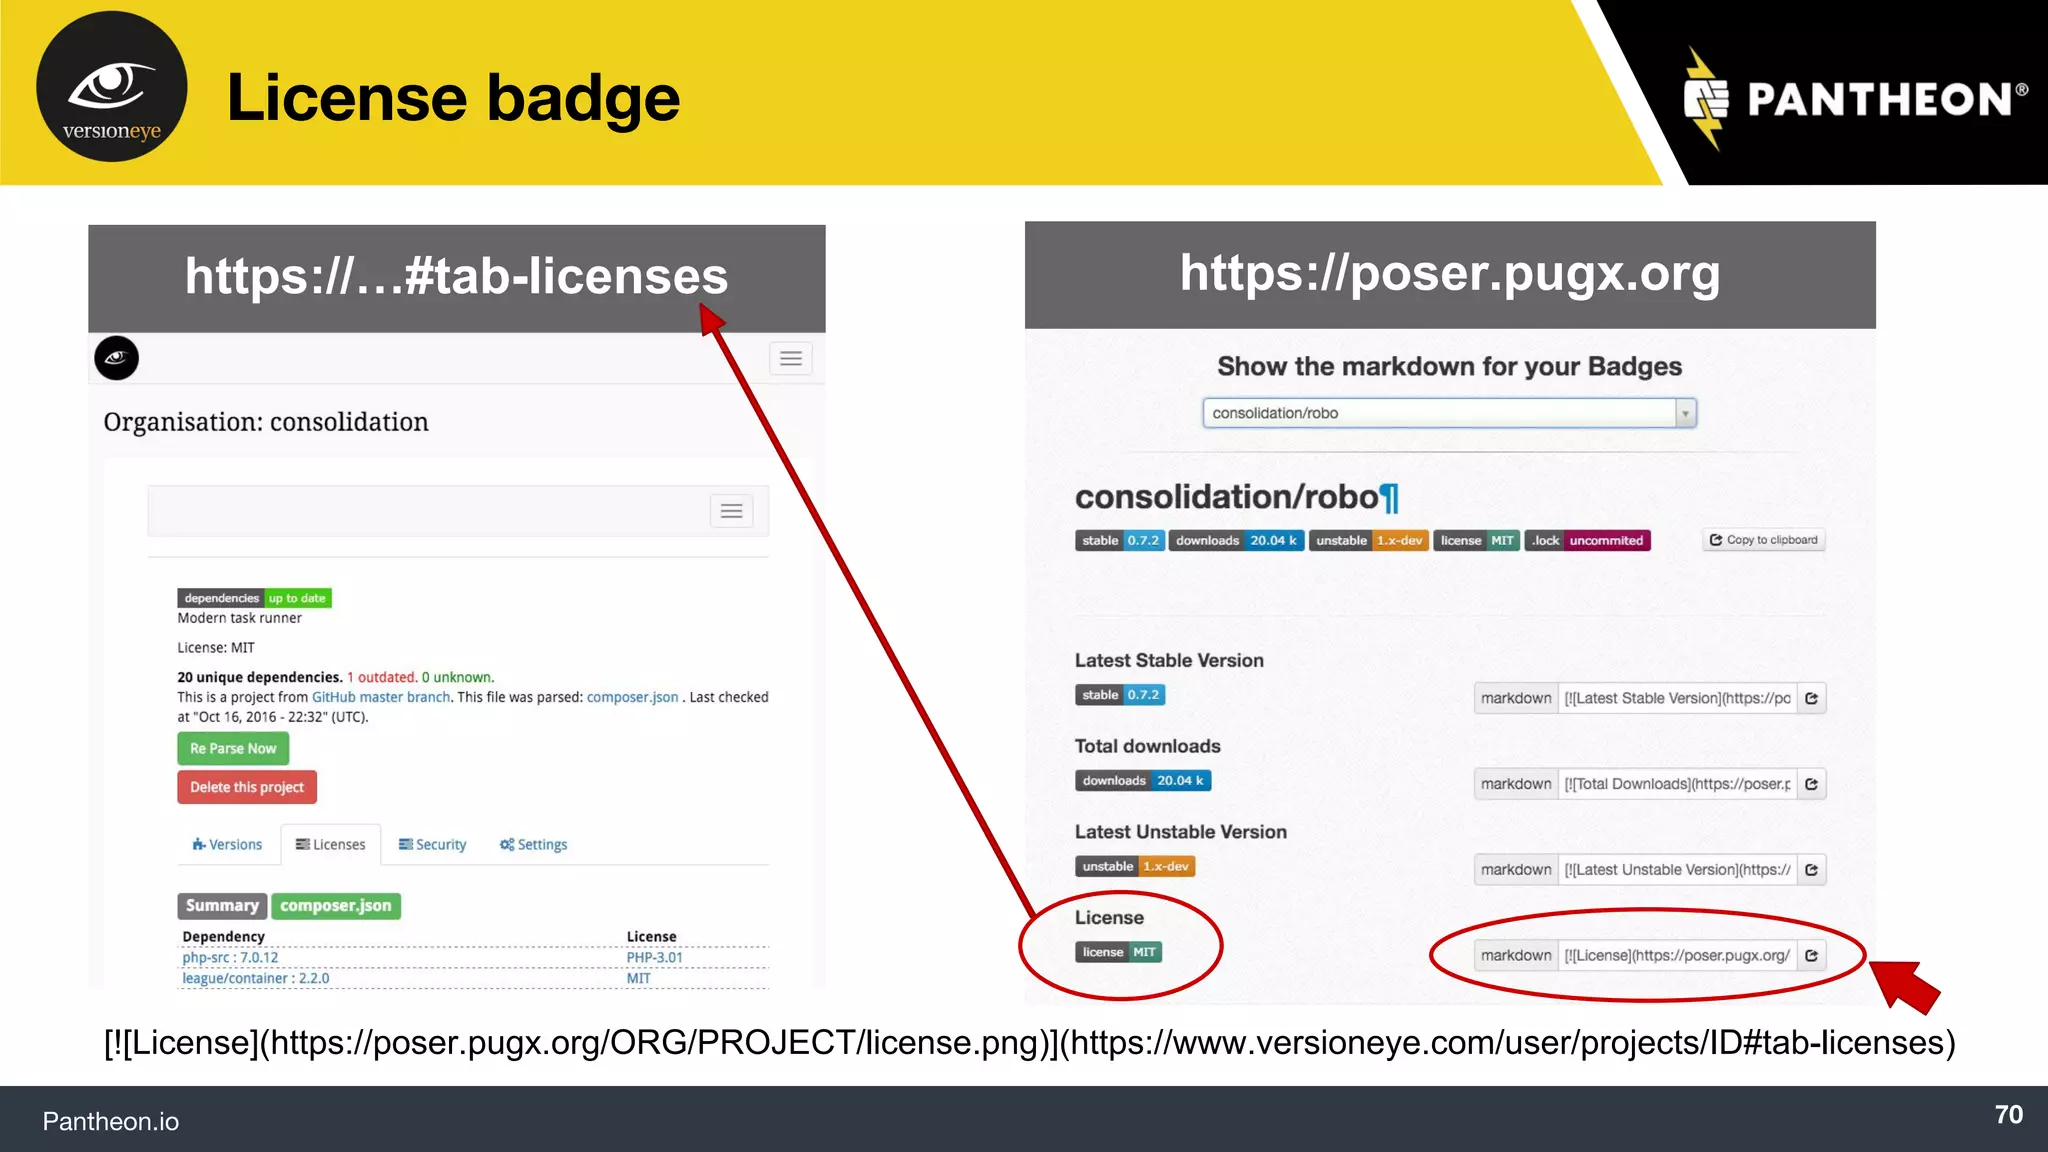This screenshot has width=2048, height=1152.
Task: Open the consolidation/robo package dropdown arrow
Action: click(x=1686, y=413)
